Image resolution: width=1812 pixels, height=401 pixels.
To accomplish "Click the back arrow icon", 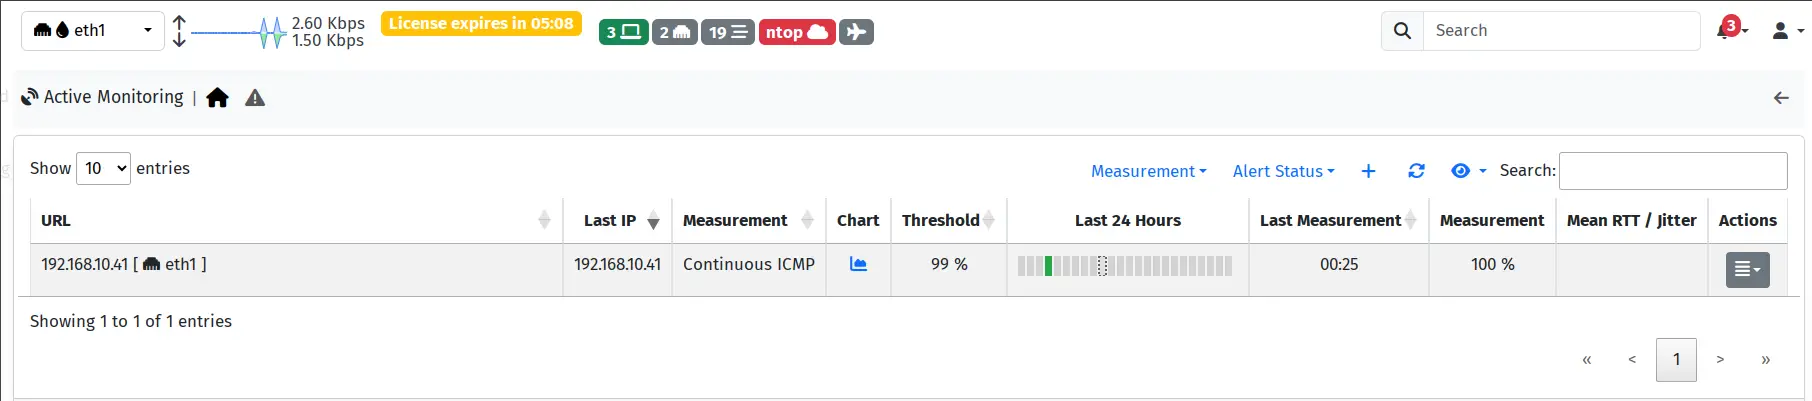I will (x=1781, y=97).
